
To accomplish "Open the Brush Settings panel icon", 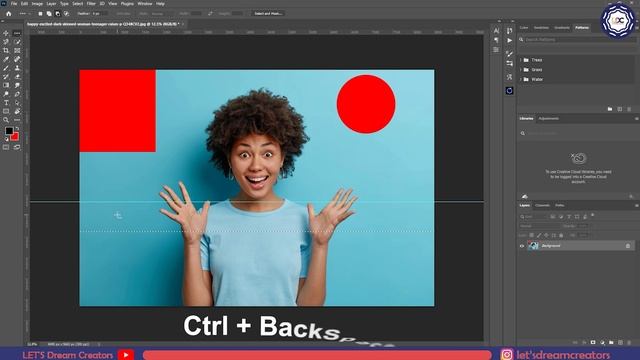I will pos(509,54).
